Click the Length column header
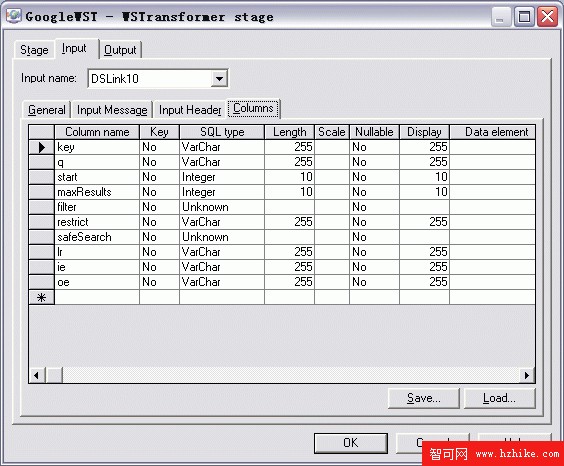This screenshot has width=564, height=466. click(290, 132)
